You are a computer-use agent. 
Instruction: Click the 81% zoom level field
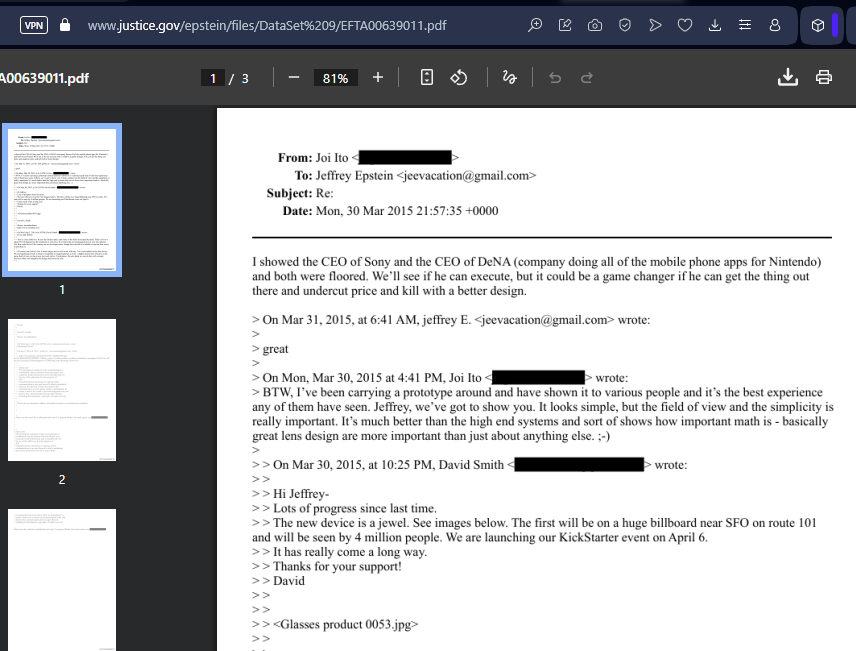point(335,78)
